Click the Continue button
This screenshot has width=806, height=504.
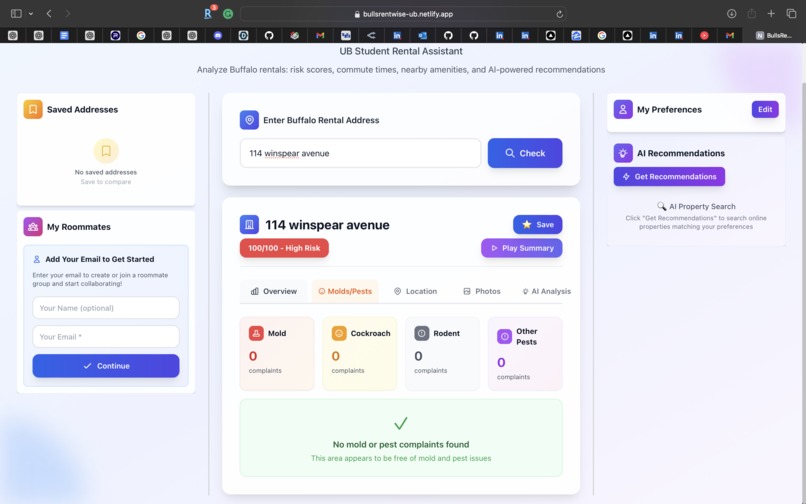(106, 366)
